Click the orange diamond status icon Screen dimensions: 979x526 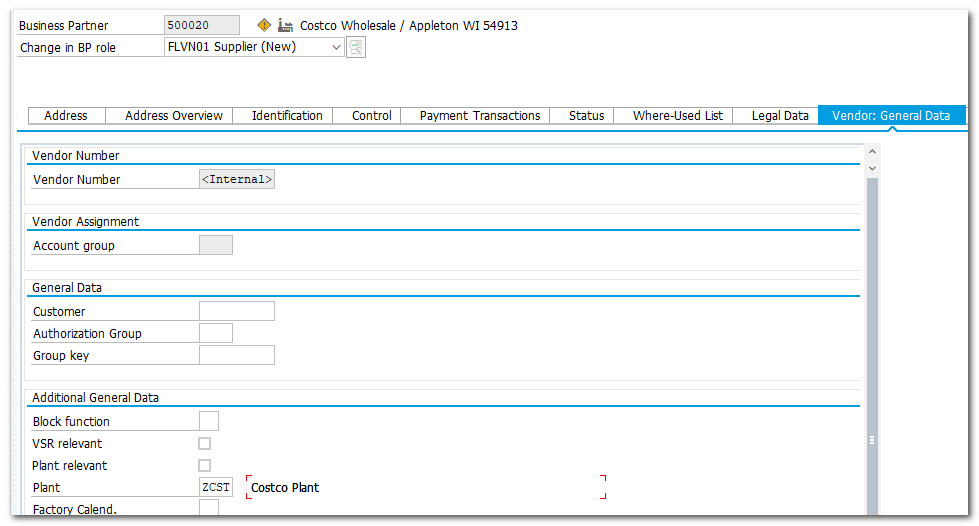(x=264, y=25)
